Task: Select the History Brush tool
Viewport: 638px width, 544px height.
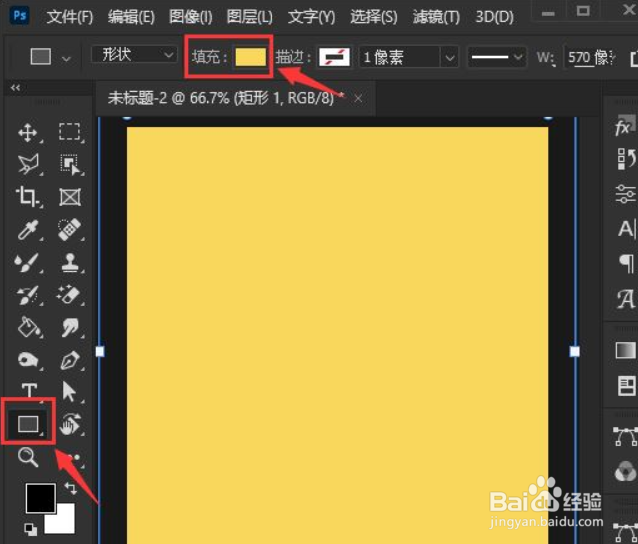Action: click(x=27, y=295)
